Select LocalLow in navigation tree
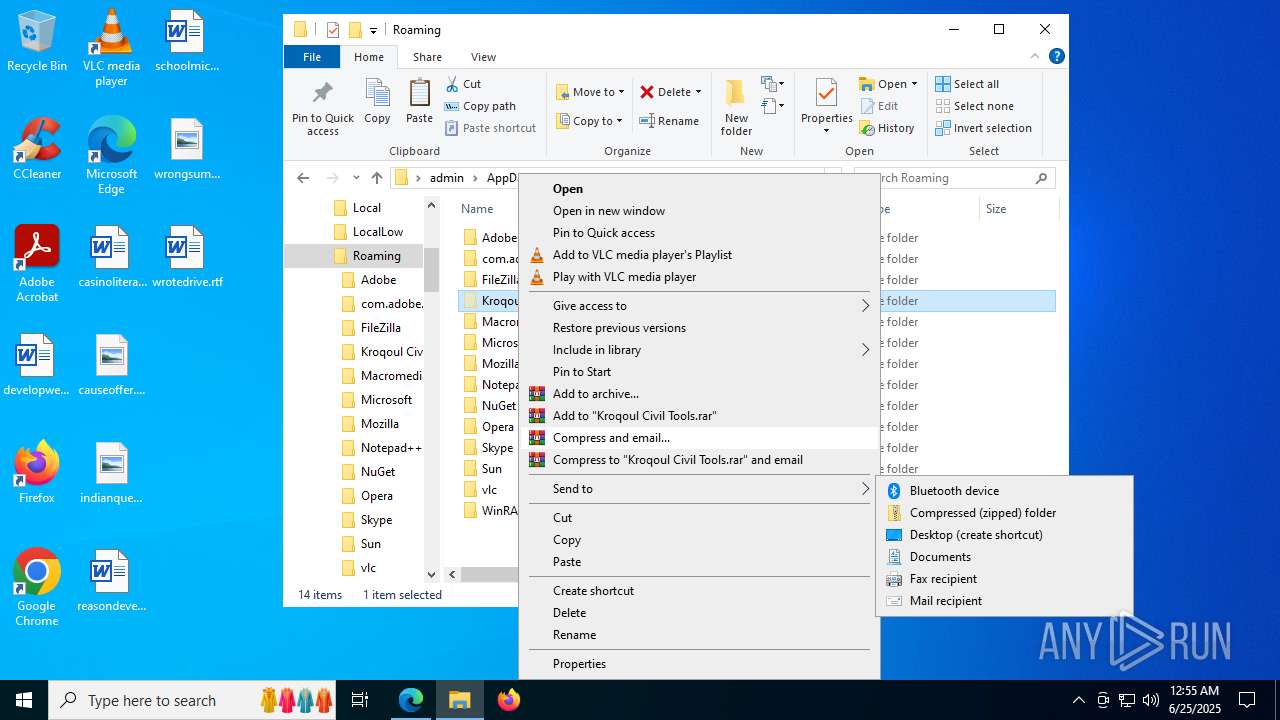 pyautogui.click(x=377, y=232)
